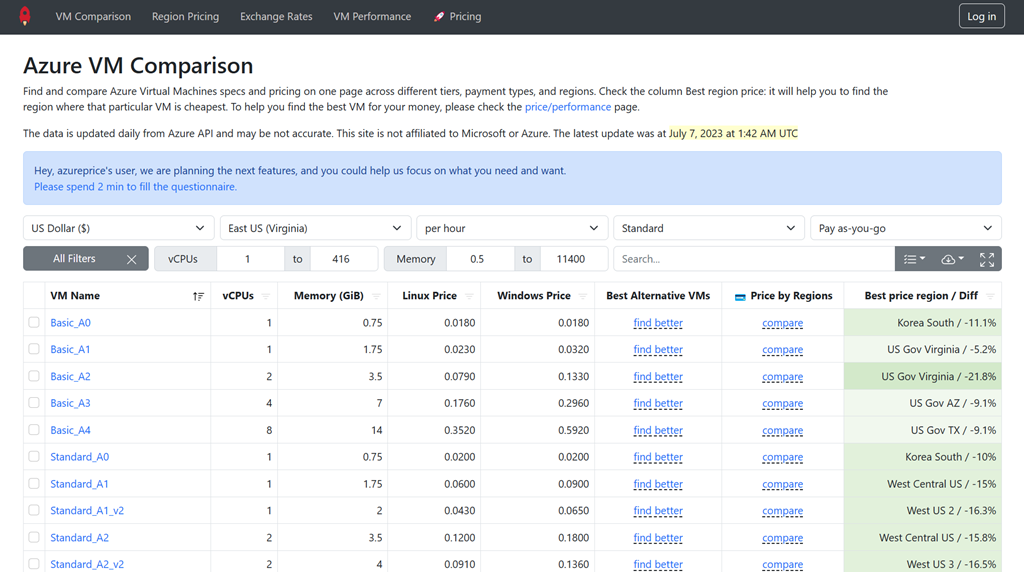Image resolution: width=1024 pixels, height=572 pixels.
Task: Open the Pay as-you-go payment dropdown
Action: click(905, 228)
